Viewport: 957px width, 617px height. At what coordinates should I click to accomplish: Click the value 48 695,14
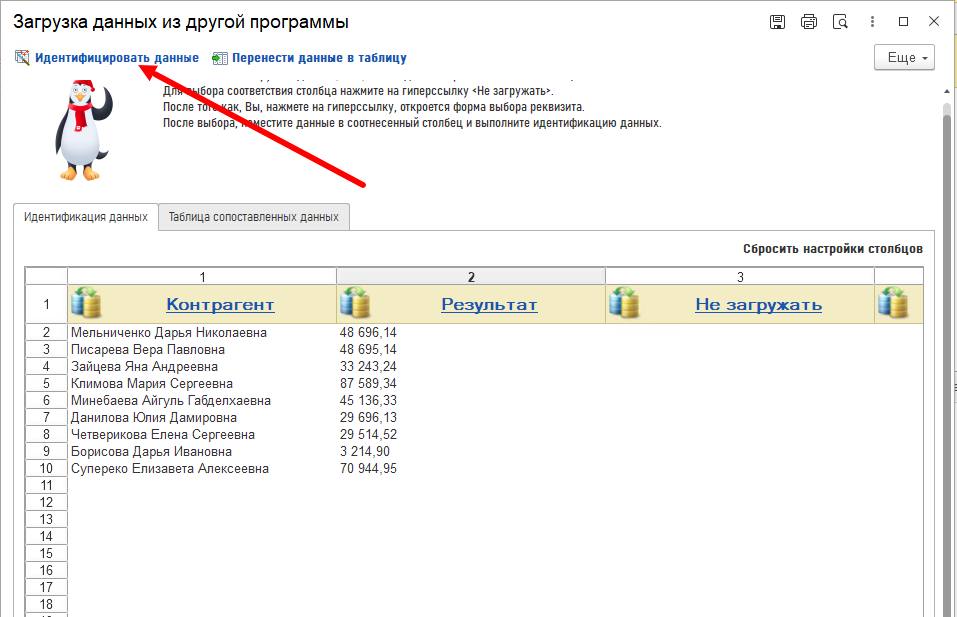[x=368, y=350]
